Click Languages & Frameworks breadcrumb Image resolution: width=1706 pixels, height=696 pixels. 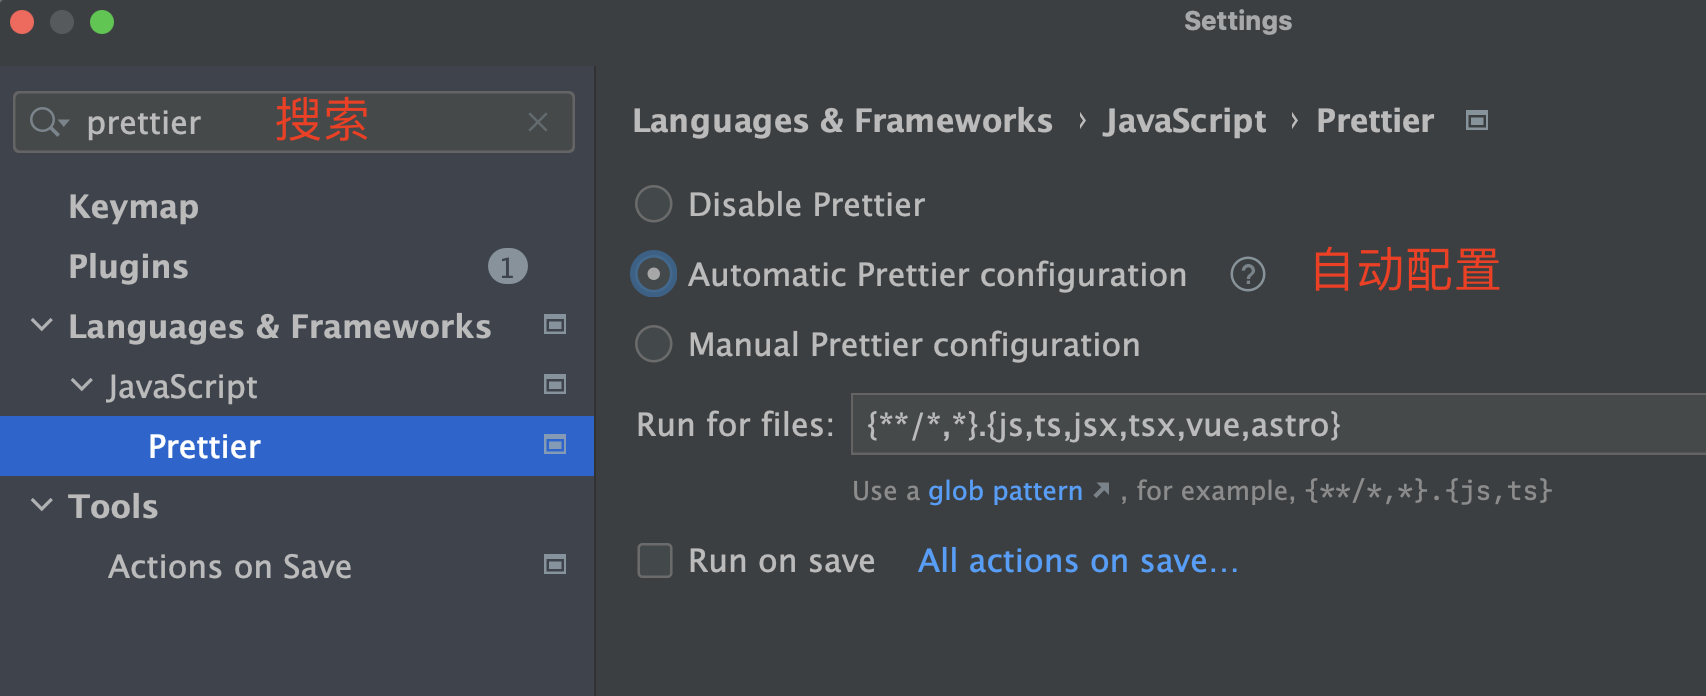pos(842,121)
